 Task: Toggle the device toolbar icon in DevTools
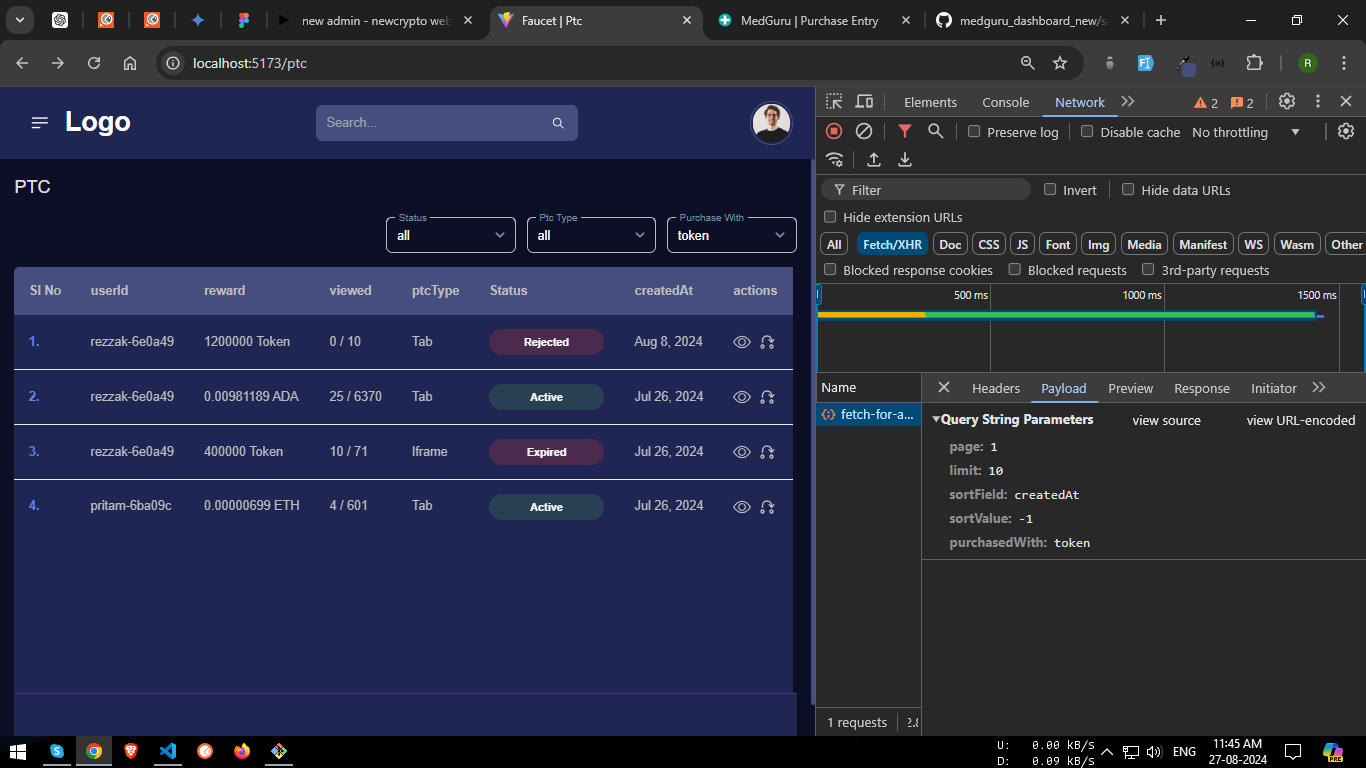(x=864, y=102)
